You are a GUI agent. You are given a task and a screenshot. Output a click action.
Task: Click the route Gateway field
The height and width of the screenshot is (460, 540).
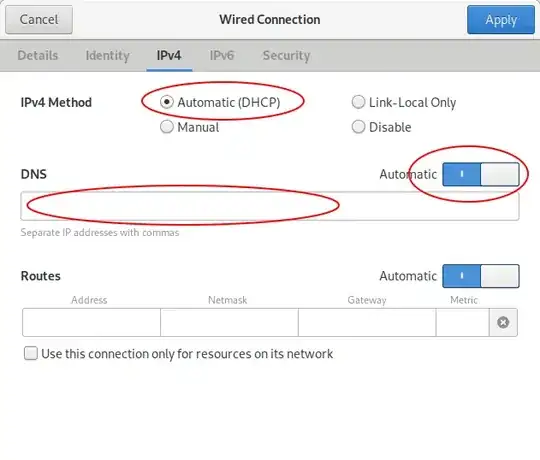pos(367,322)
